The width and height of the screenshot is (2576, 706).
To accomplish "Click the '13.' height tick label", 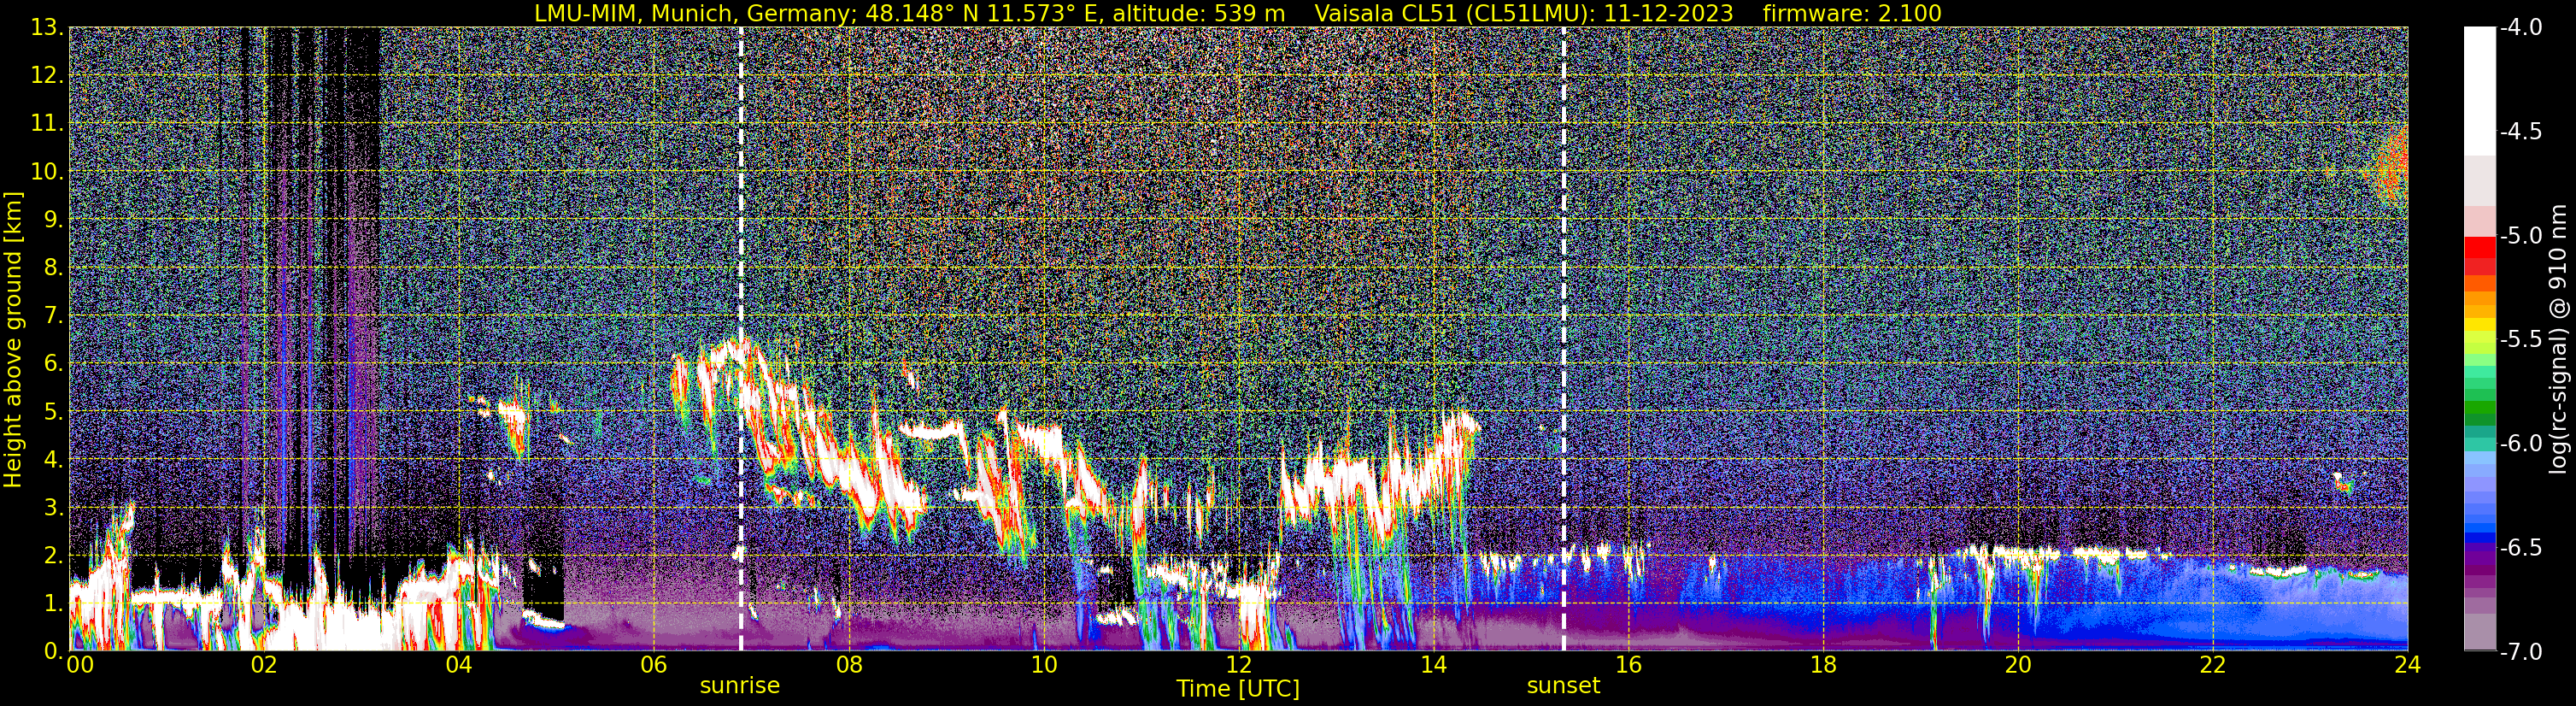I will coord(47,28).
